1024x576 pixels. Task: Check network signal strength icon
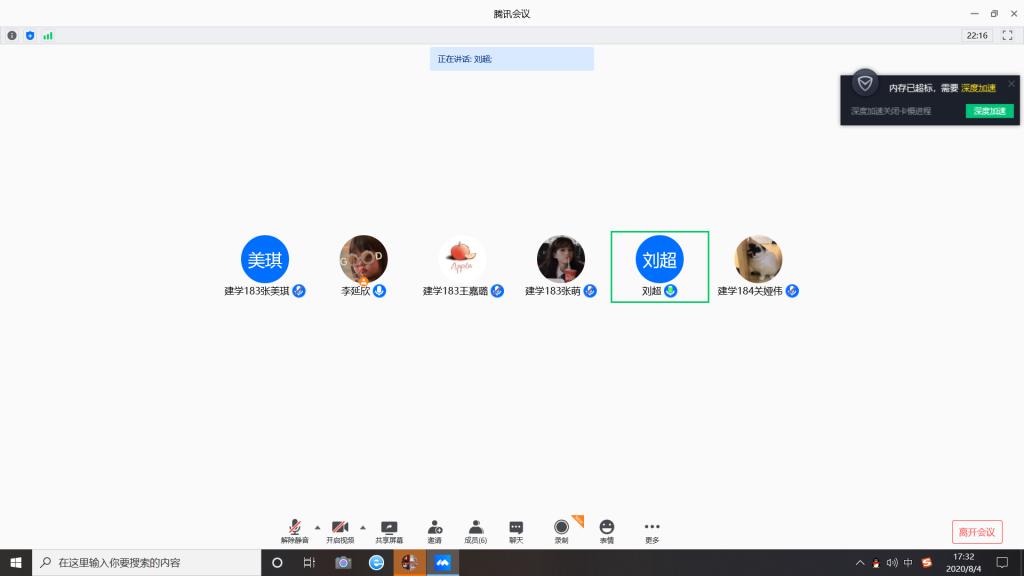click(x=48, y=35)
